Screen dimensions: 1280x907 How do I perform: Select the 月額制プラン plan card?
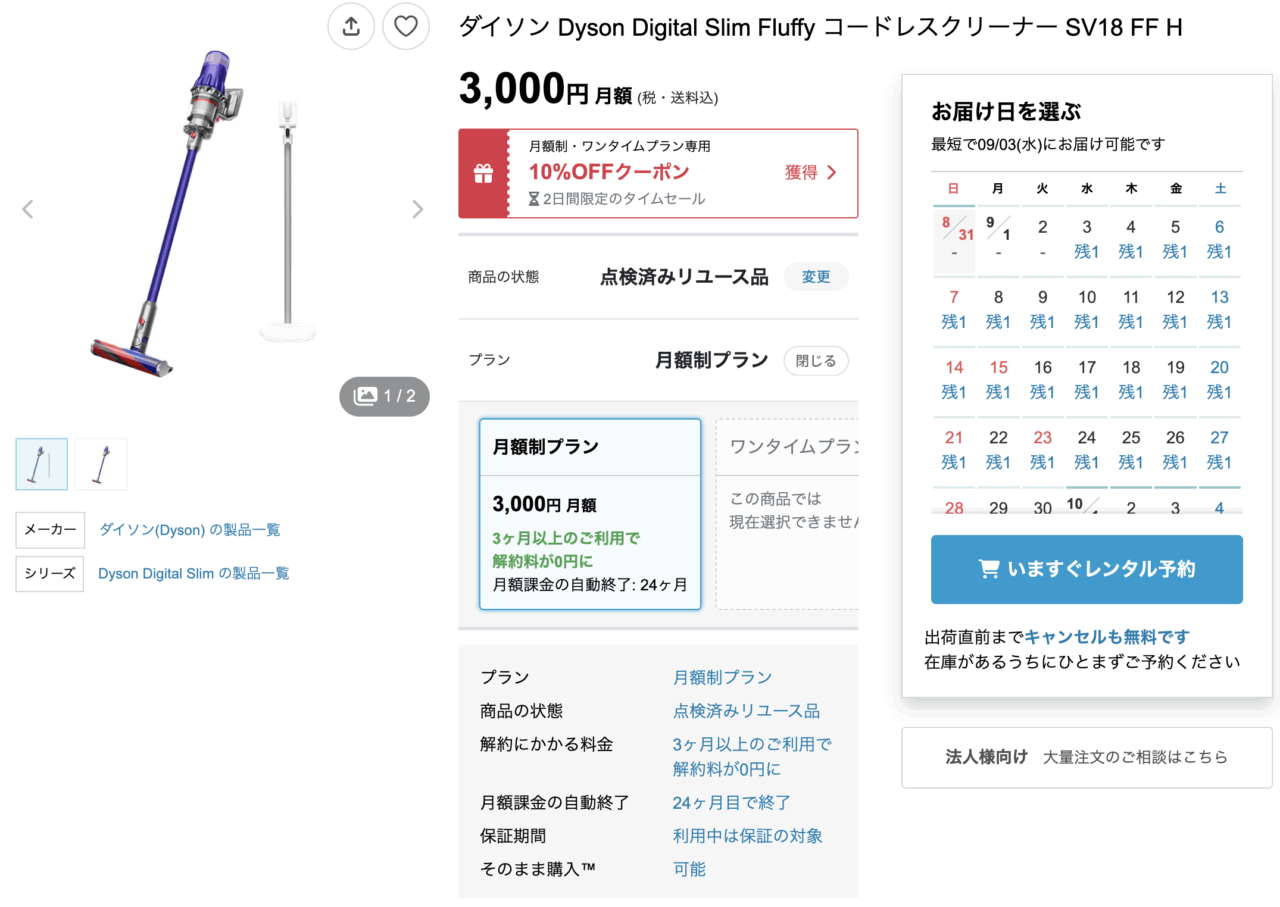tap(590, 514)
